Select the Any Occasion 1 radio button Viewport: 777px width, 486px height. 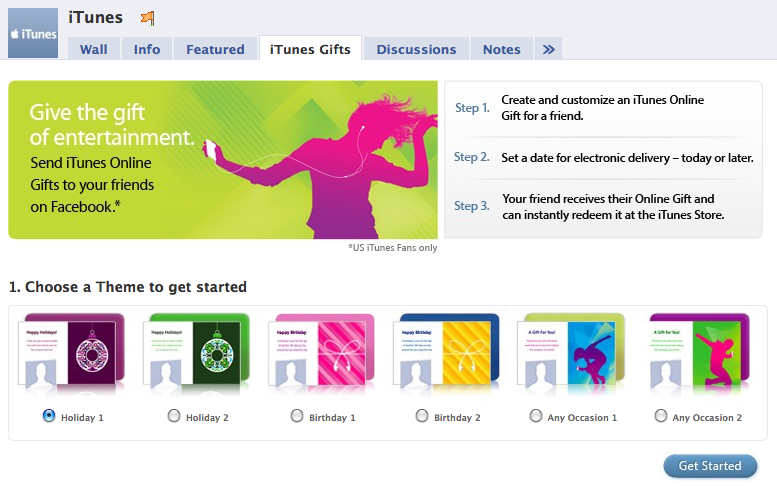(536, 416)
